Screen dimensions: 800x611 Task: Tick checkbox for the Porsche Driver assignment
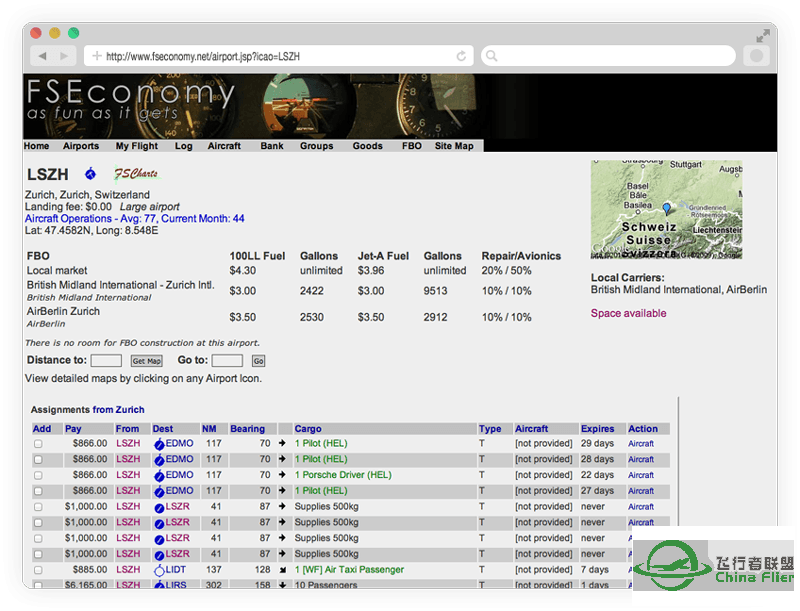pyautogui.click(x=38, y=475)
